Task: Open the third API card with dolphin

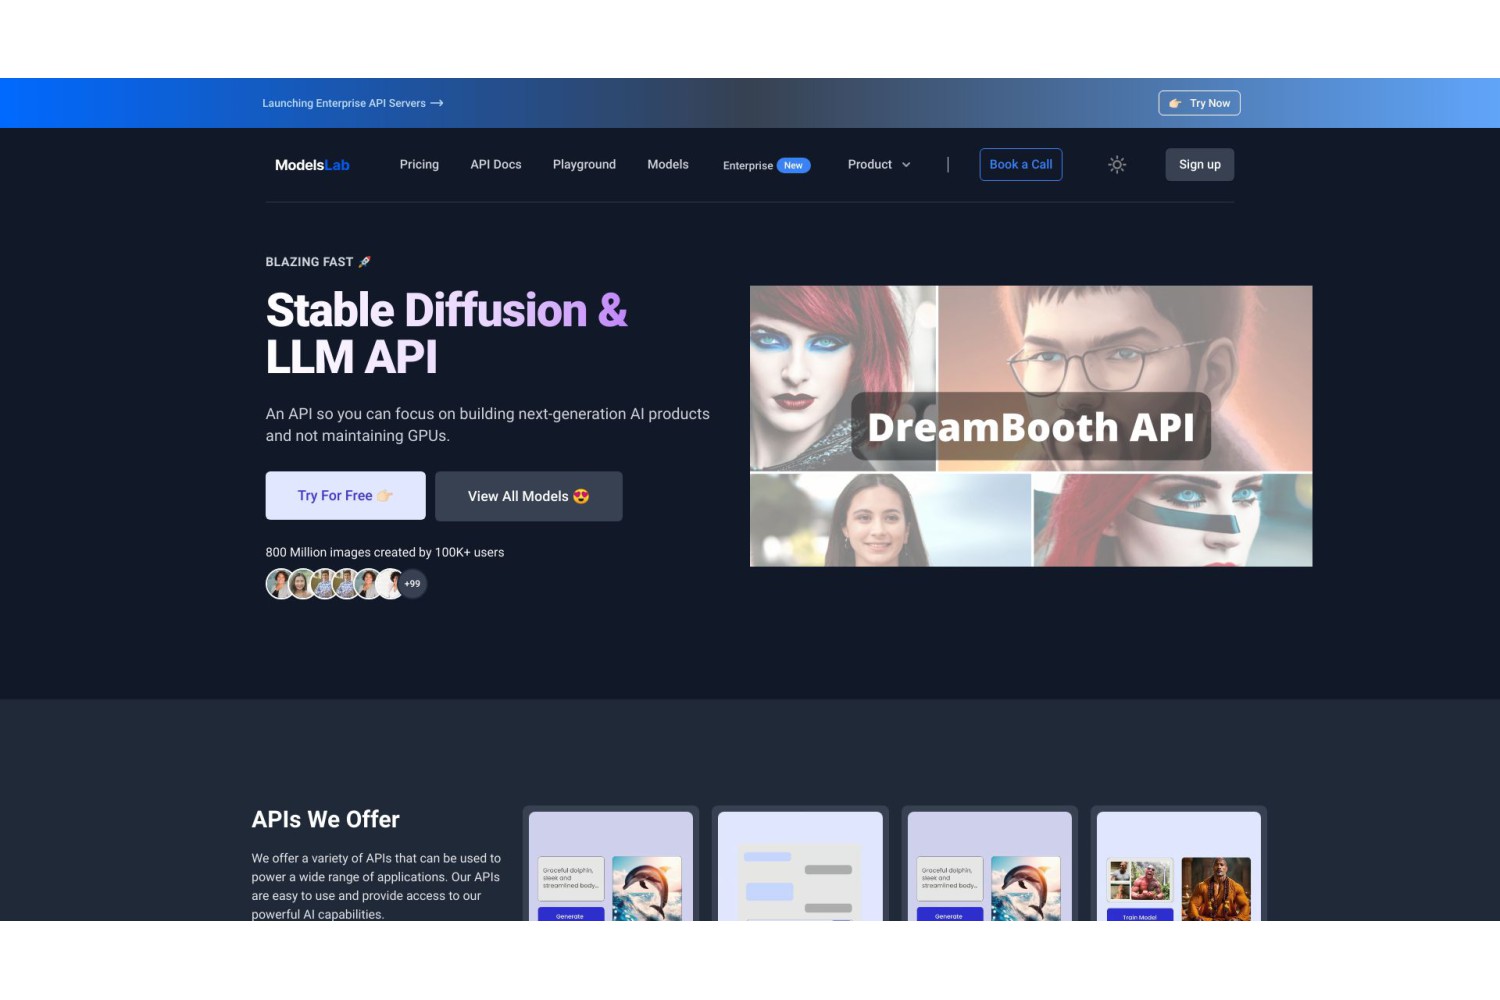Action: (x=989, y=864)
